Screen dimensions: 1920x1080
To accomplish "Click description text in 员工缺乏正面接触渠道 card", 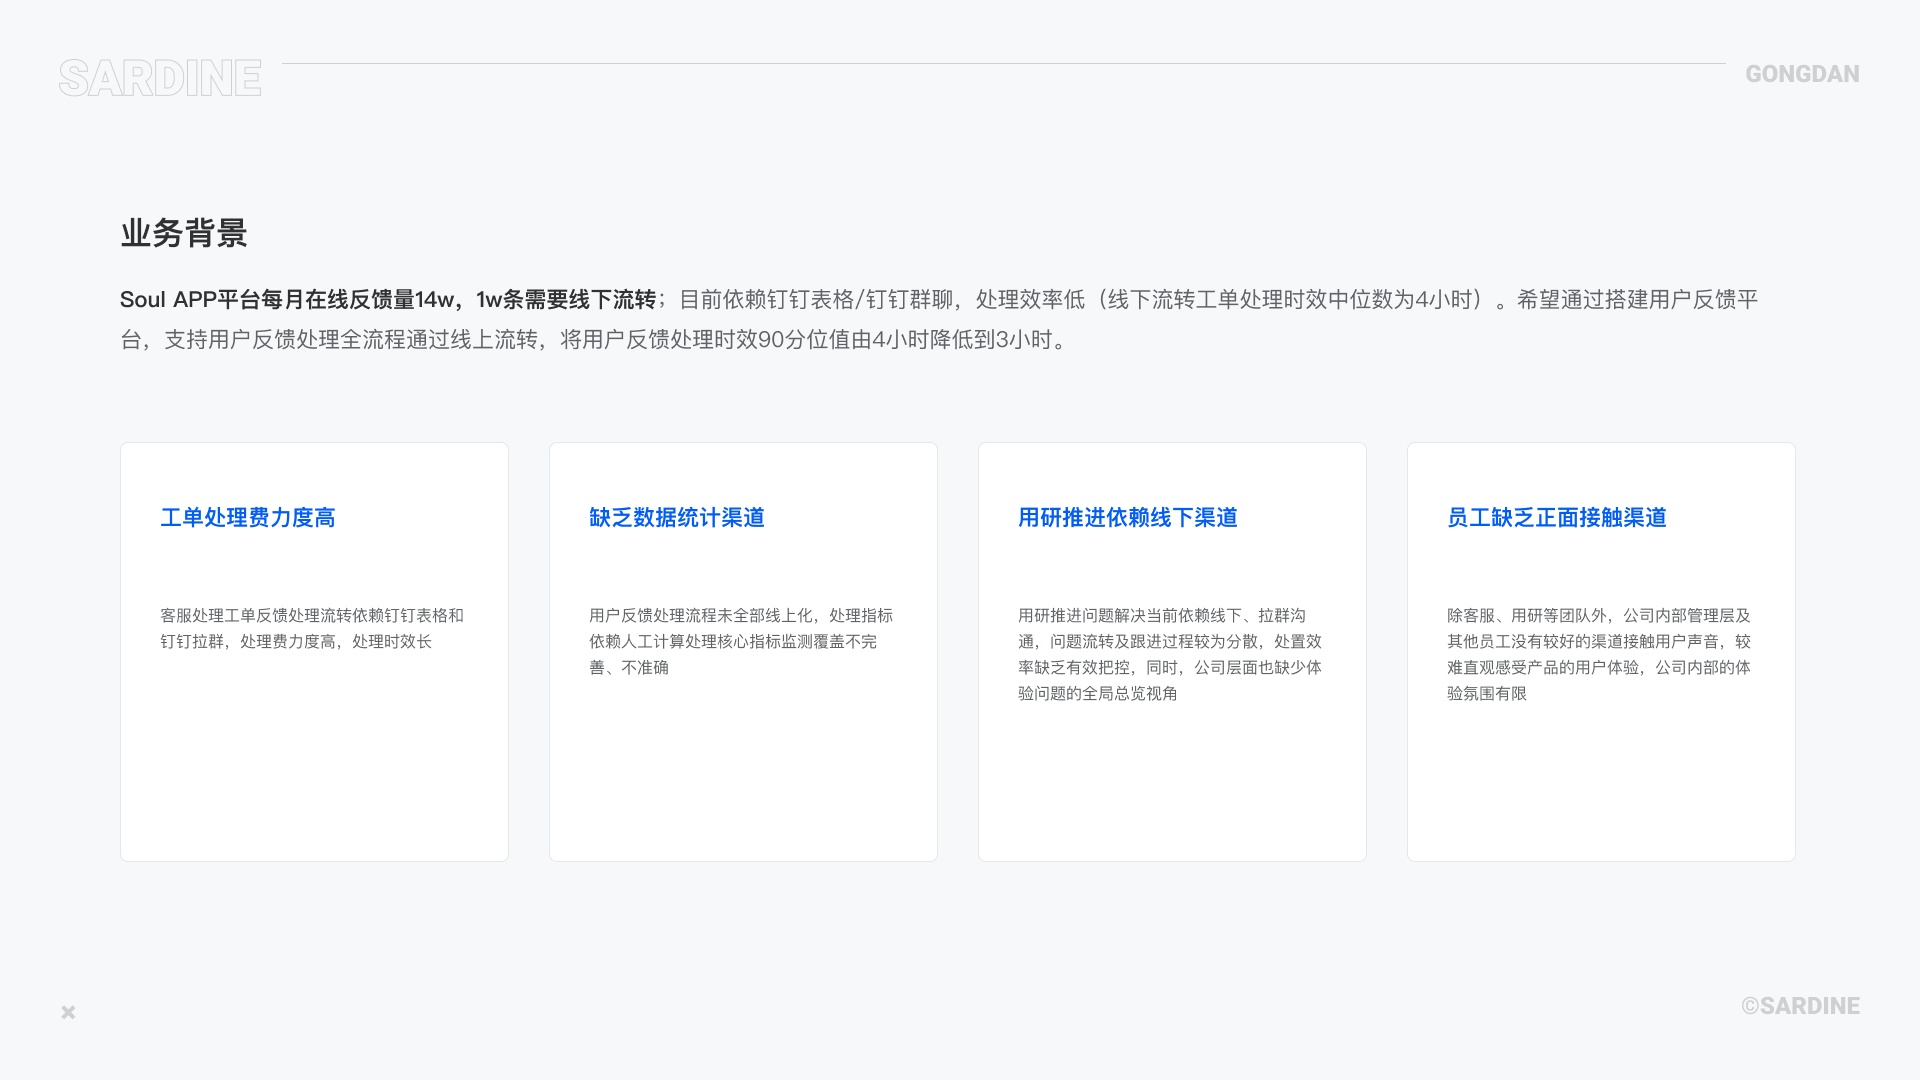I will (1598, 654).
